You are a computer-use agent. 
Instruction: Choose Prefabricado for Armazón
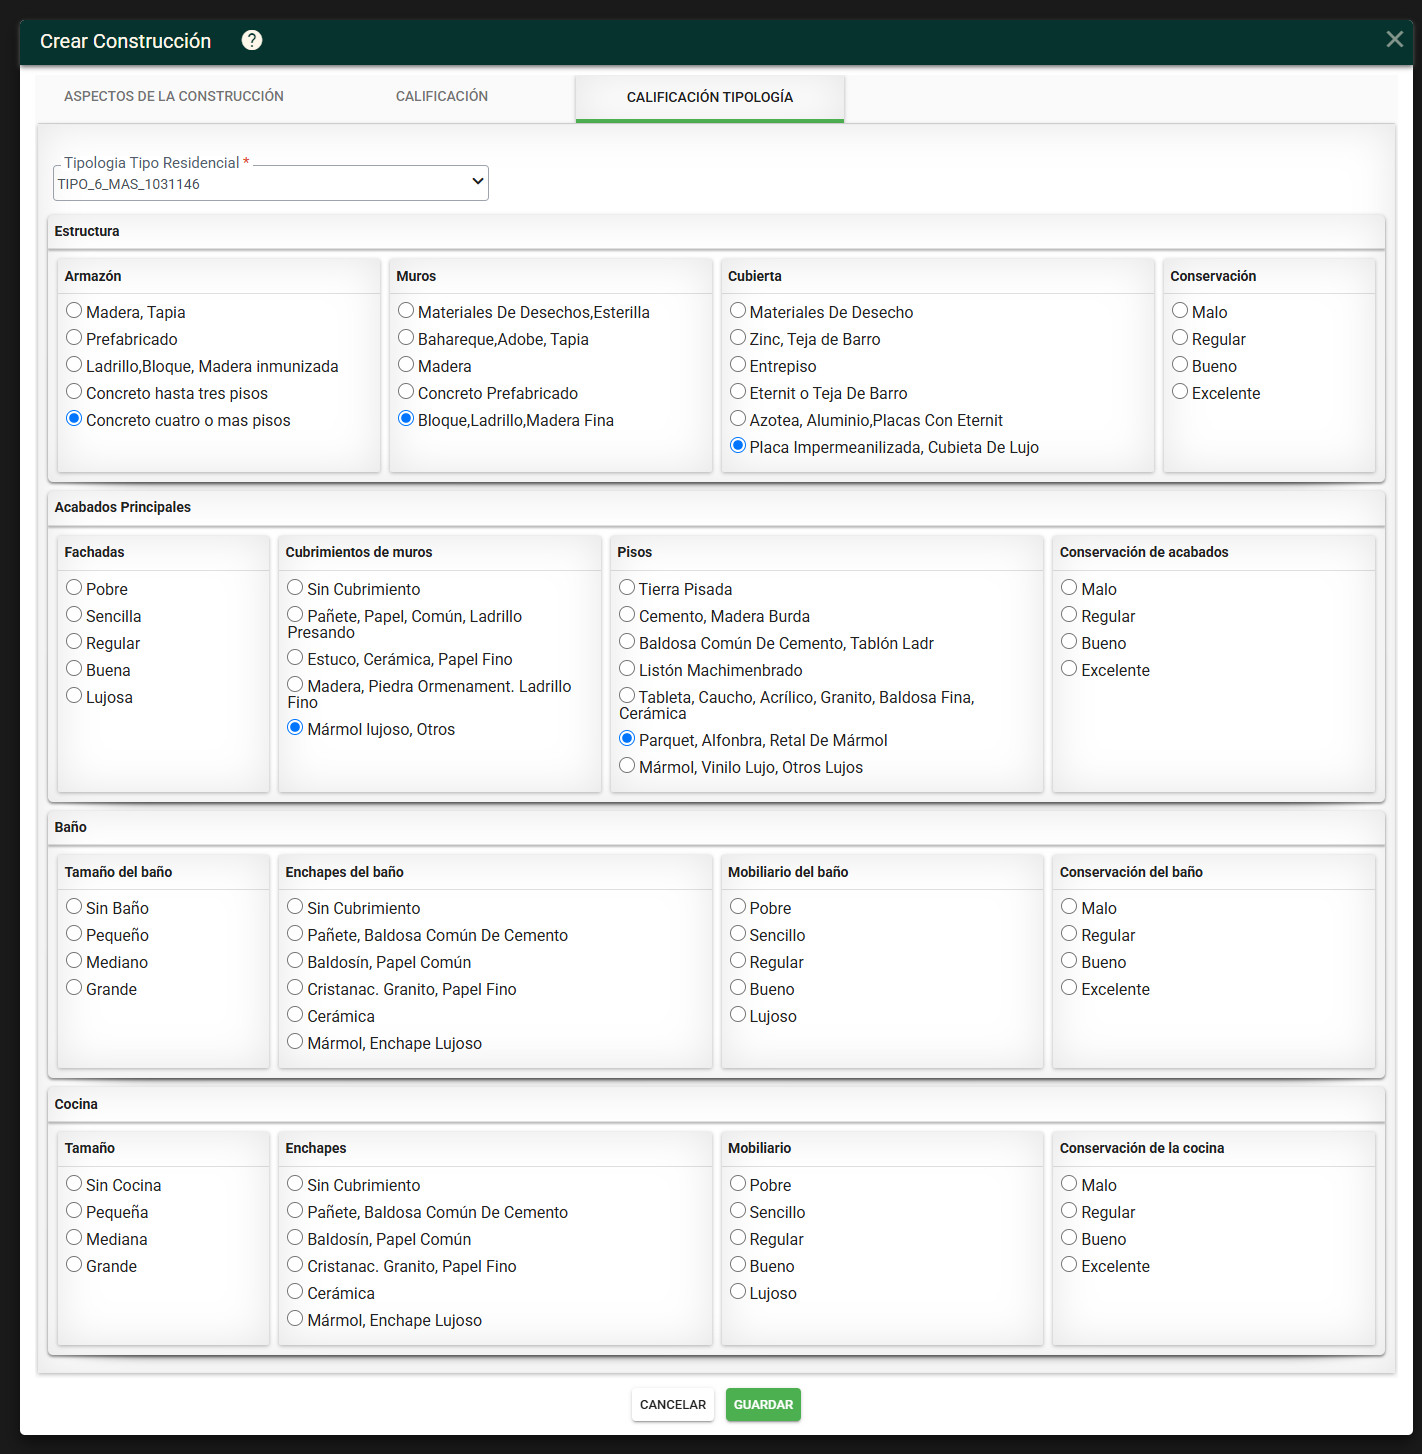tap(74, 338)
